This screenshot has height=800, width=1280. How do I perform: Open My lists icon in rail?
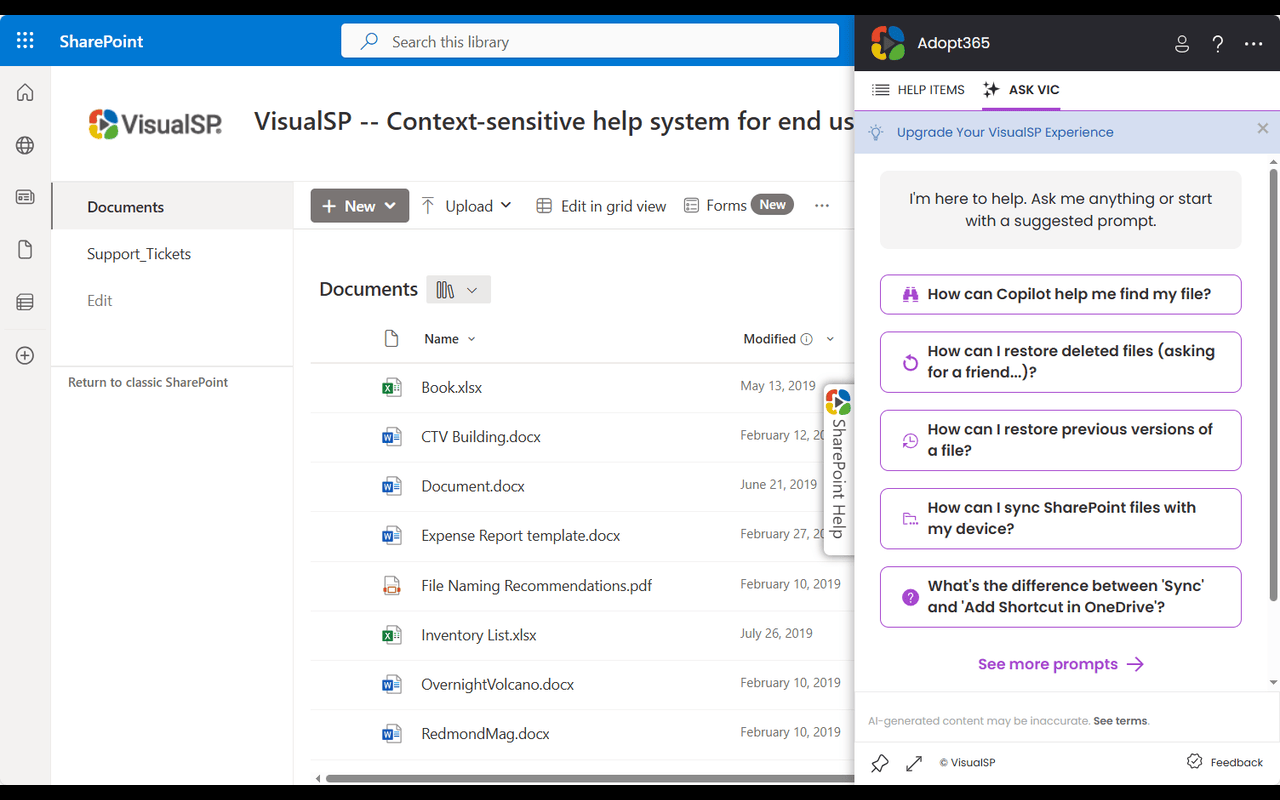[25, 302]
